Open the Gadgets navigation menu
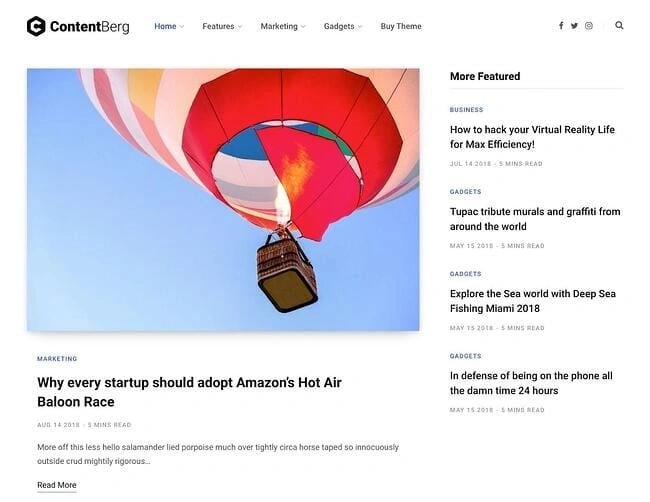 pyautogui.click(x=342, y=27)
